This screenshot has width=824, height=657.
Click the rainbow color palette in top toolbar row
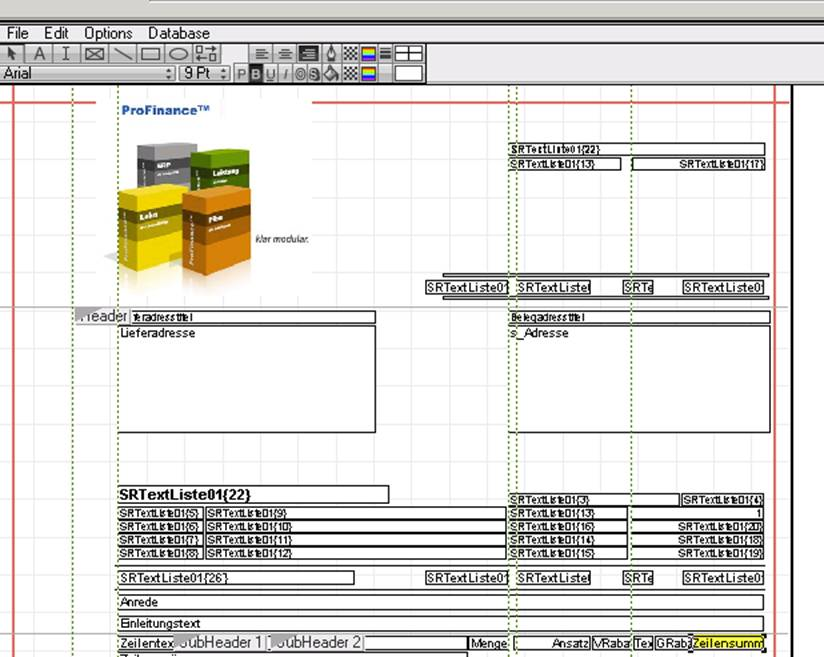pos(367,54)
